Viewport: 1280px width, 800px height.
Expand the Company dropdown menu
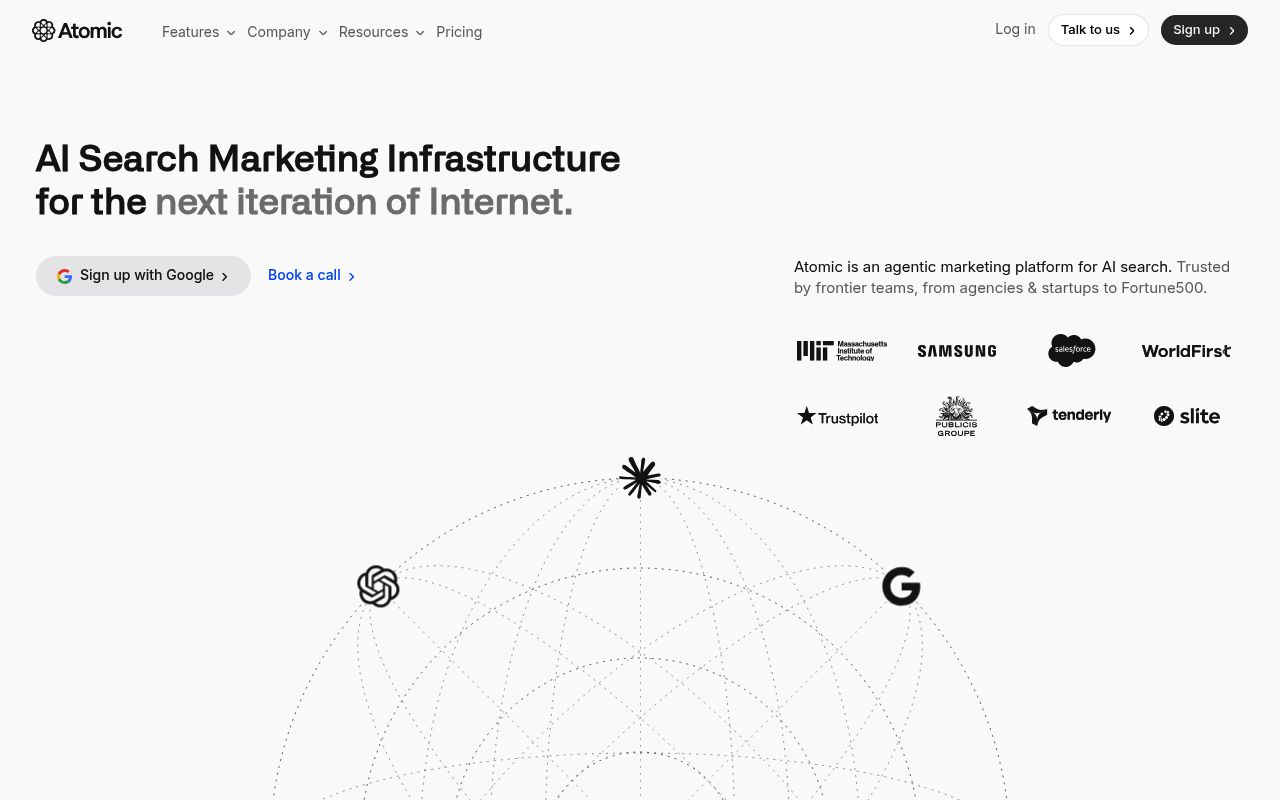click(x=287, y=32)
